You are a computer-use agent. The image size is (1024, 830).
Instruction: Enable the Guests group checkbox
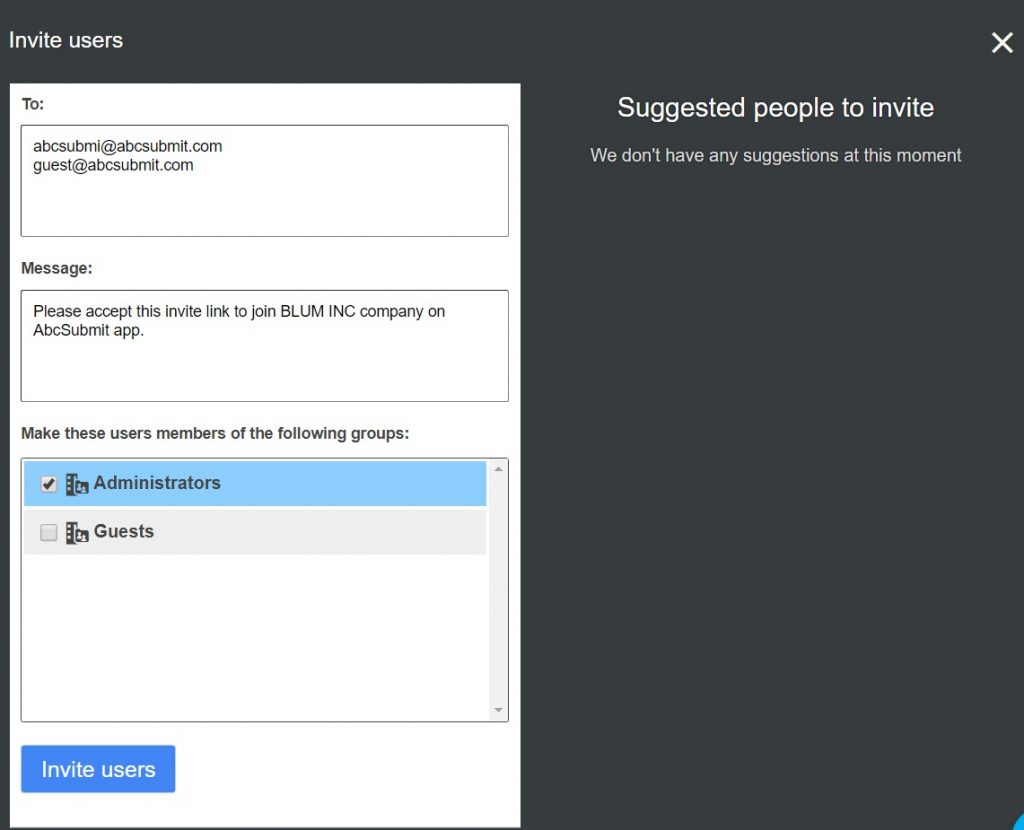(x=48, y=533)
